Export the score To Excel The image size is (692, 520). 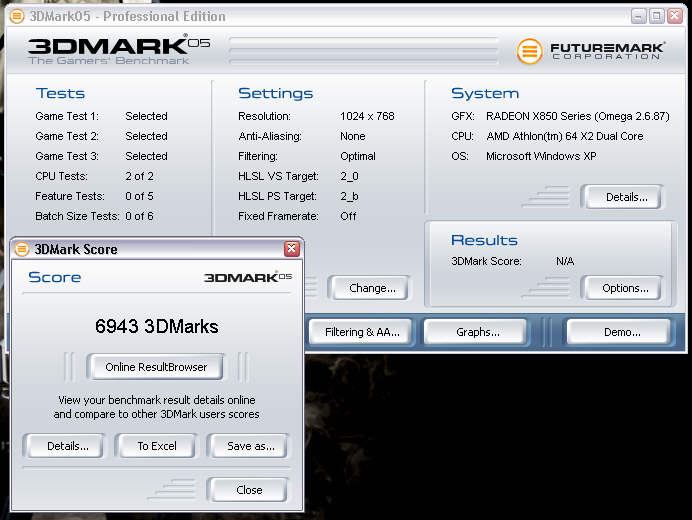[157, 446]
